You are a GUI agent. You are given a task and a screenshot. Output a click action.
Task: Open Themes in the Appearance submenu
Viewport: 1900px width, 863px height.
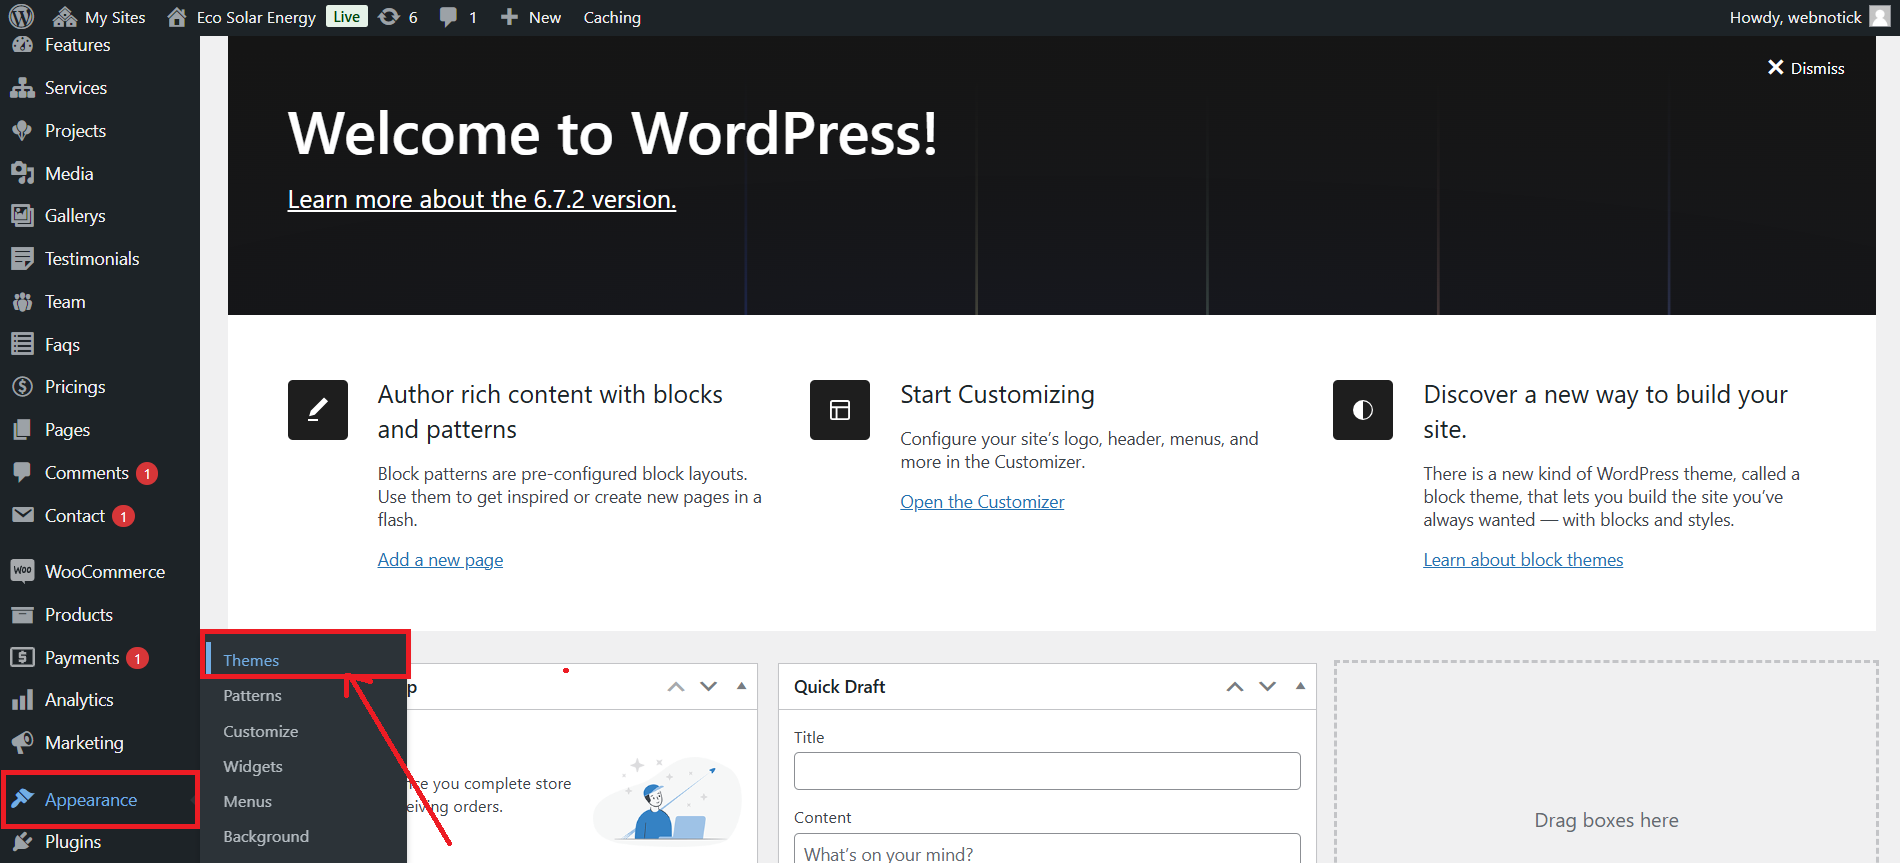point(251,660)
